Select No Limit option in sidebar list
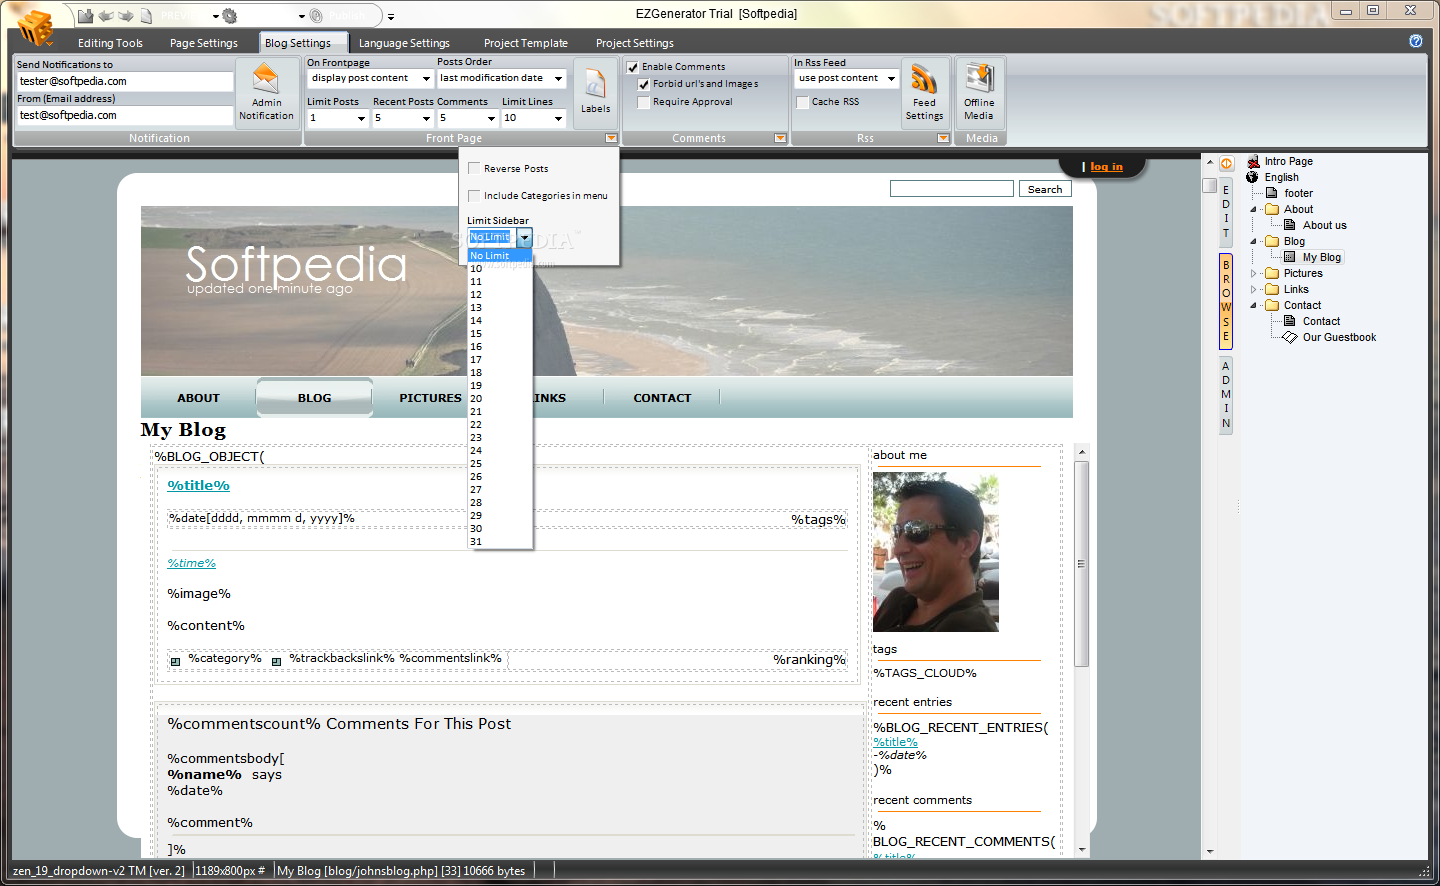1440x886 pixels. 500,255
